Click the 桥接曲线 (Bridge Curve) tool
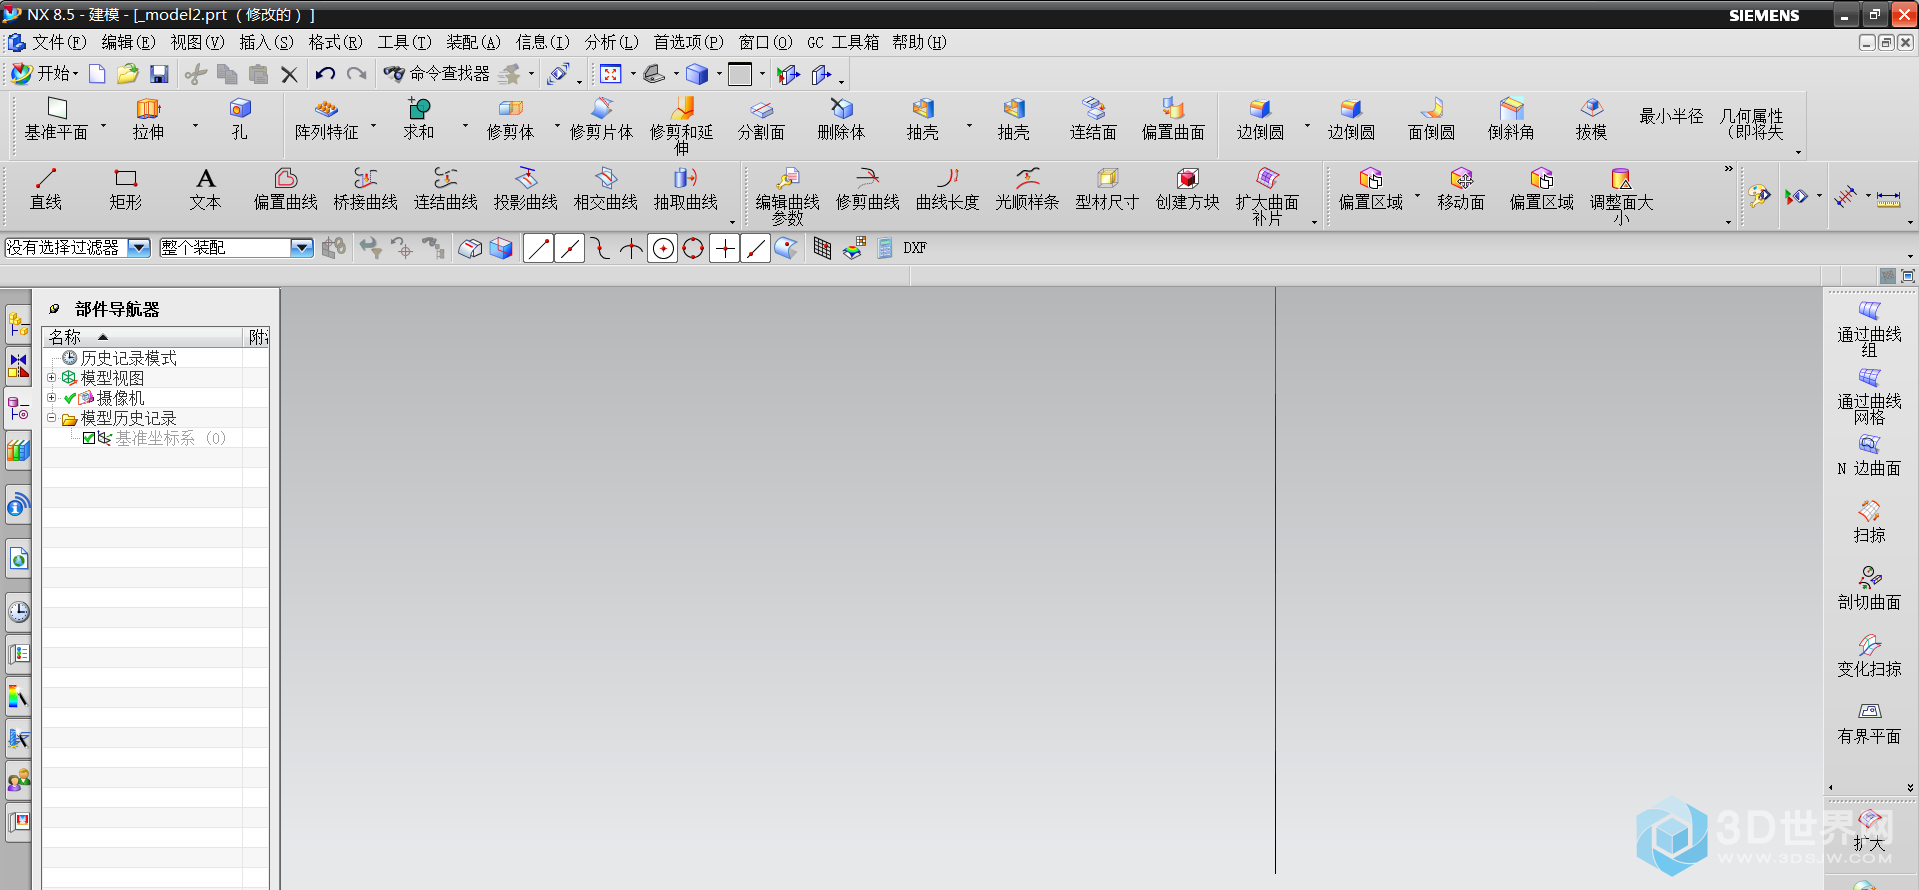The height and width of the screenshot is (890, 1919). pyautogui.click(x=366, y=189)
